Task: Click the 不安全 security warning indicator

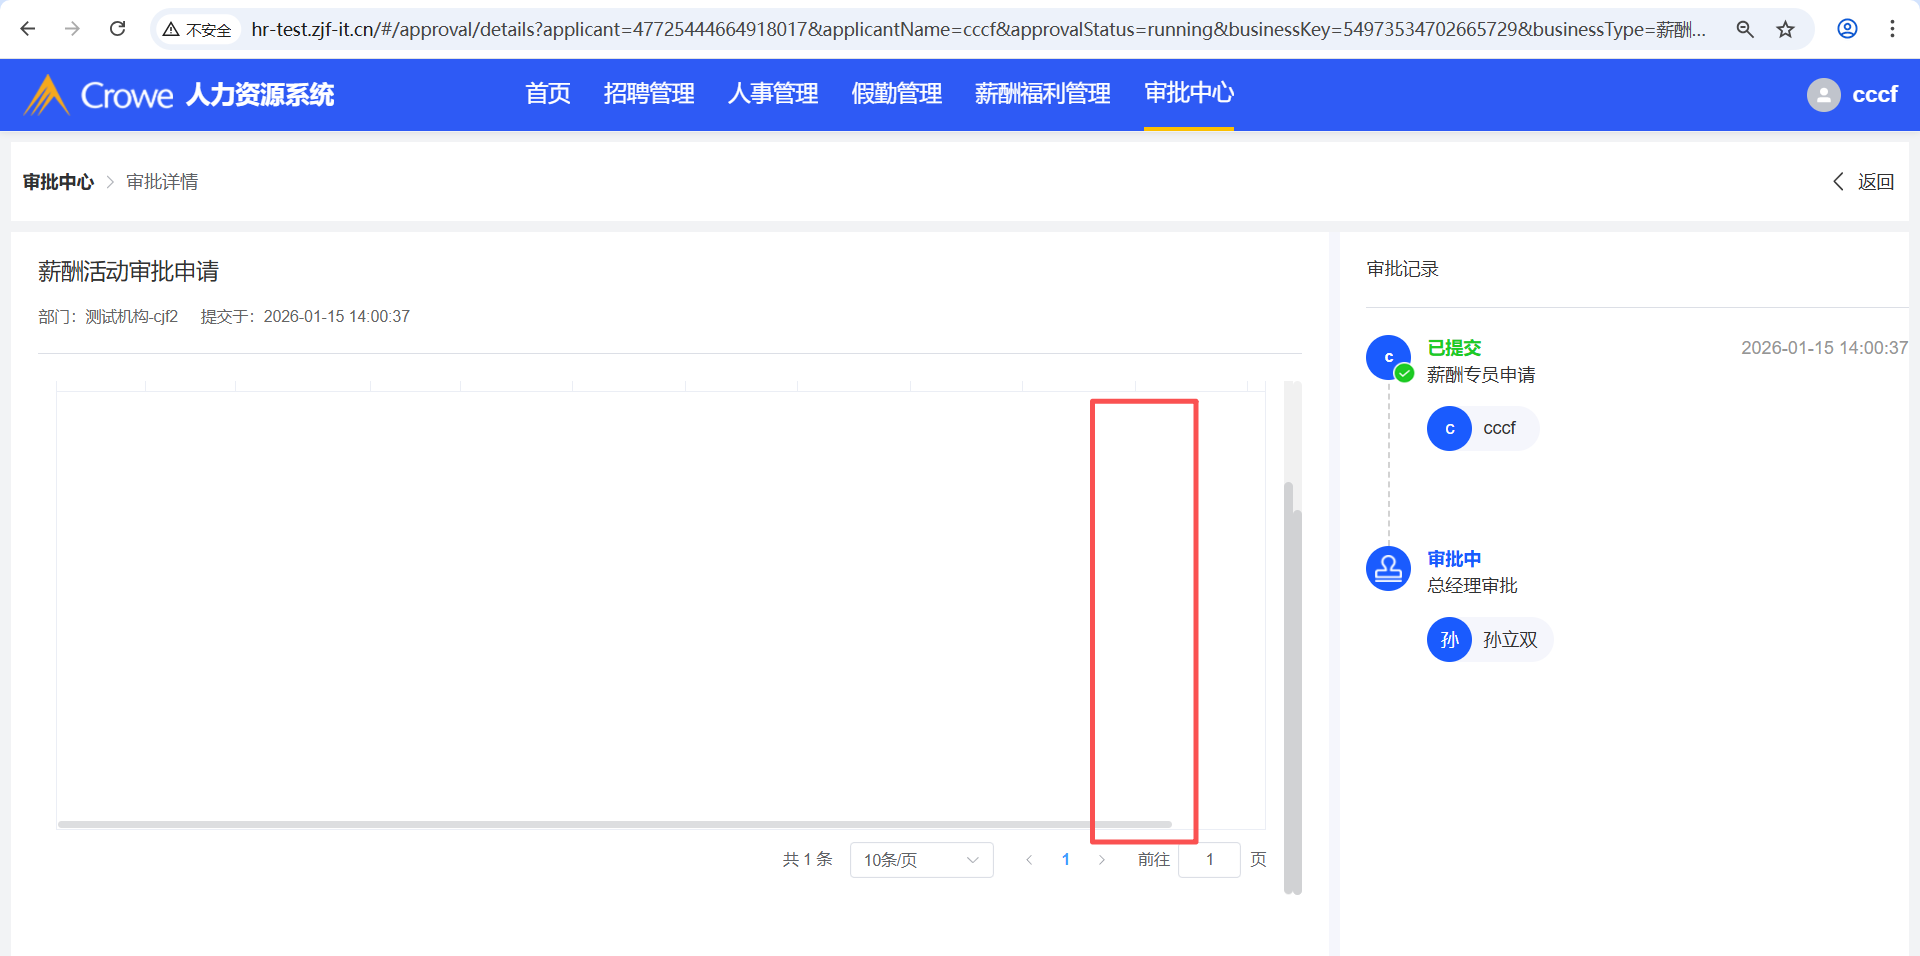Action: (197, 30)
